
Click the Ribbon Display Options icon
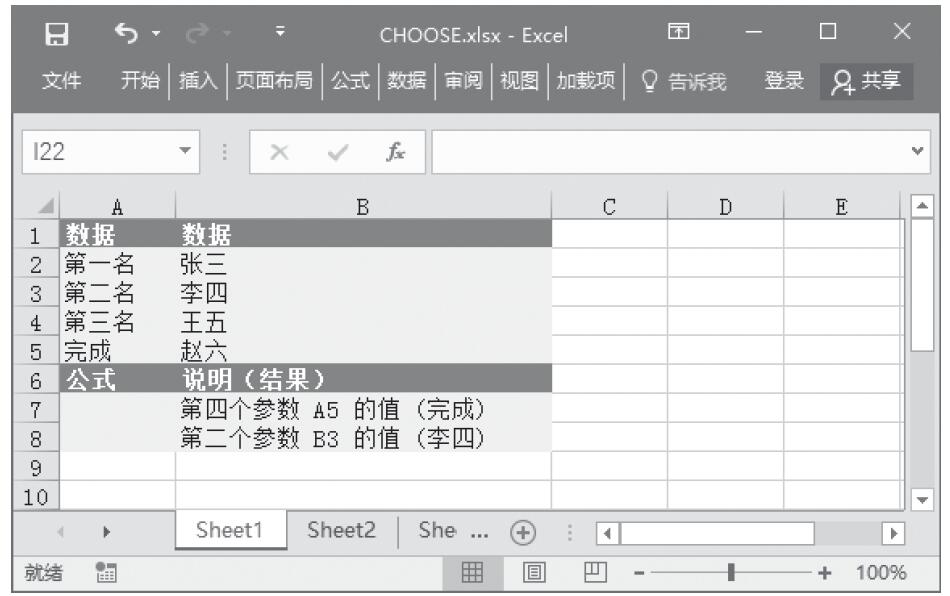coord(680,35)
